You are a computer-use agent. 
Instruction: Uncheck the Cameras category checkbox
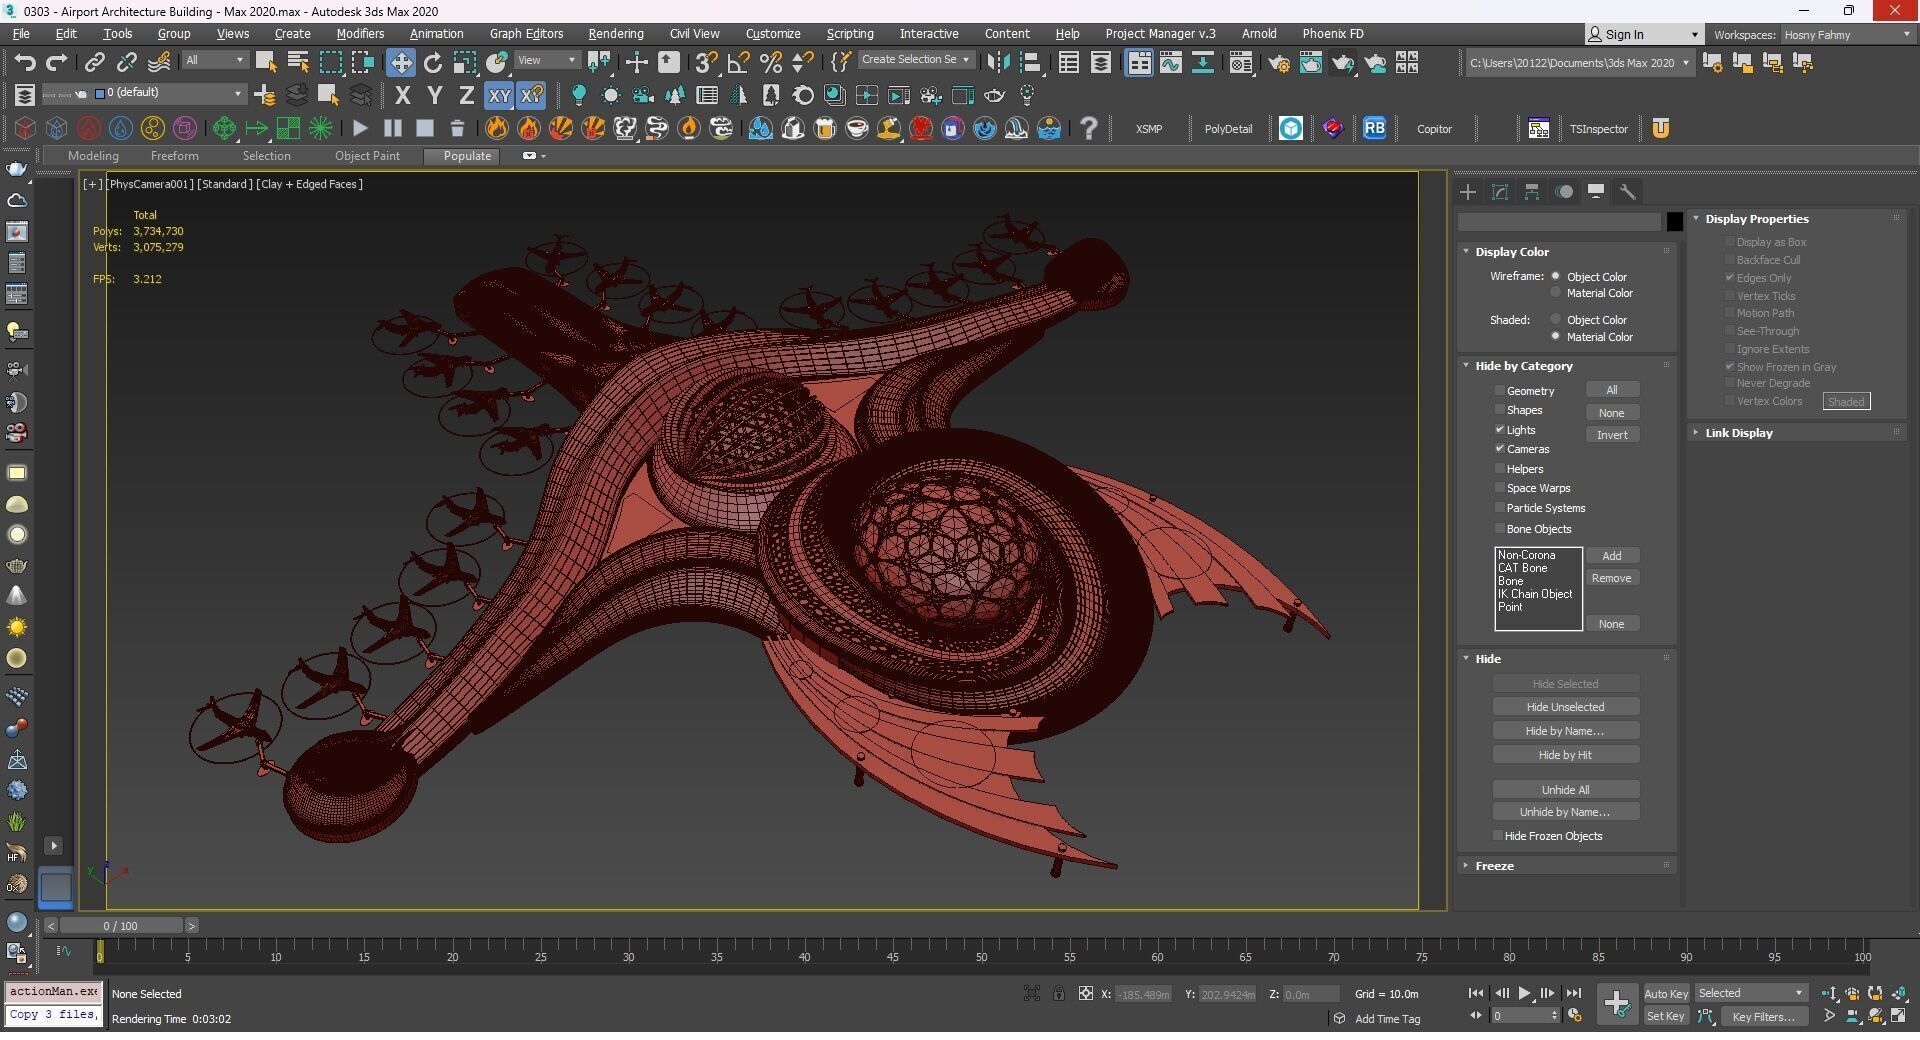click(x=1499, y=449)
